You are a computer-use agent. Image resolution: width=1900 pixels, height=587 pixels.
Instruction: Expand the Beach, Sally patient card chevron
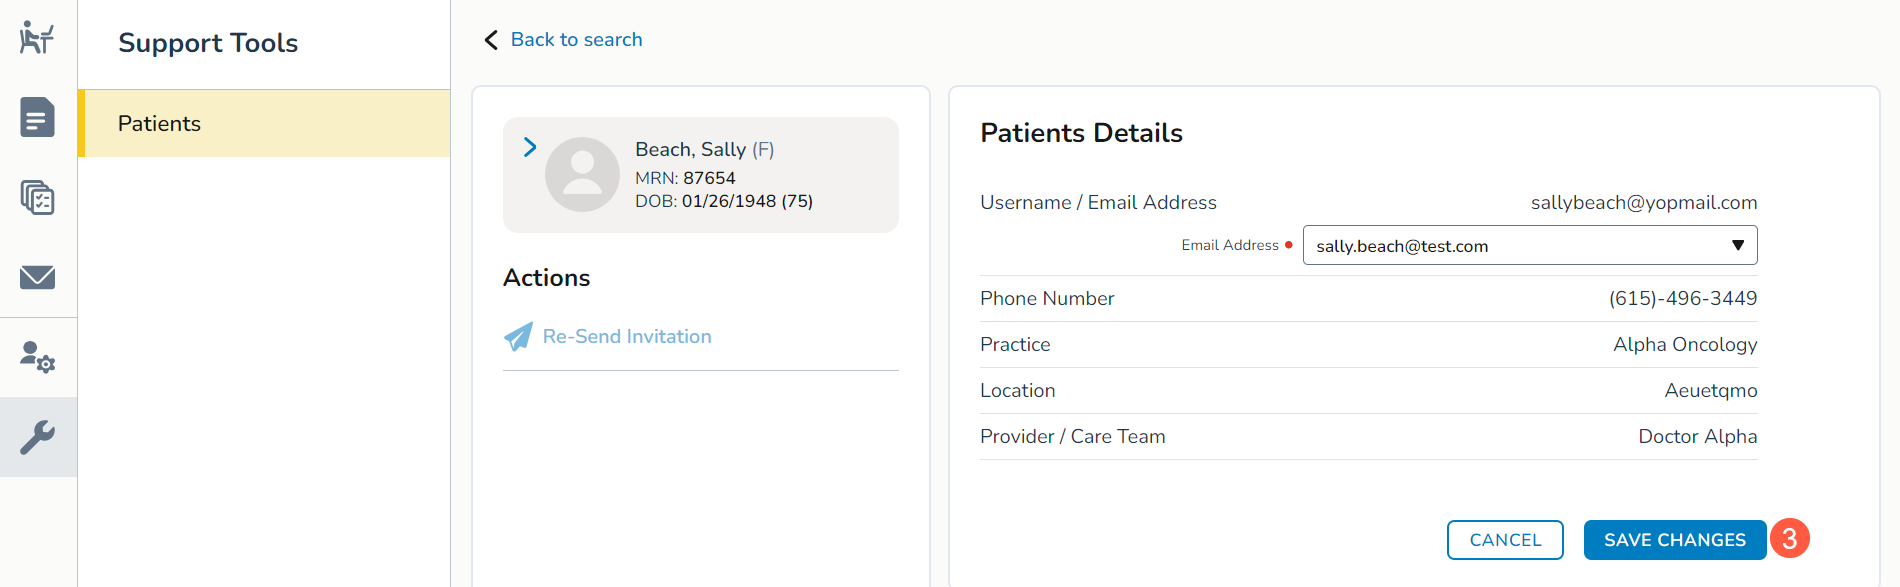click(530, 147)
